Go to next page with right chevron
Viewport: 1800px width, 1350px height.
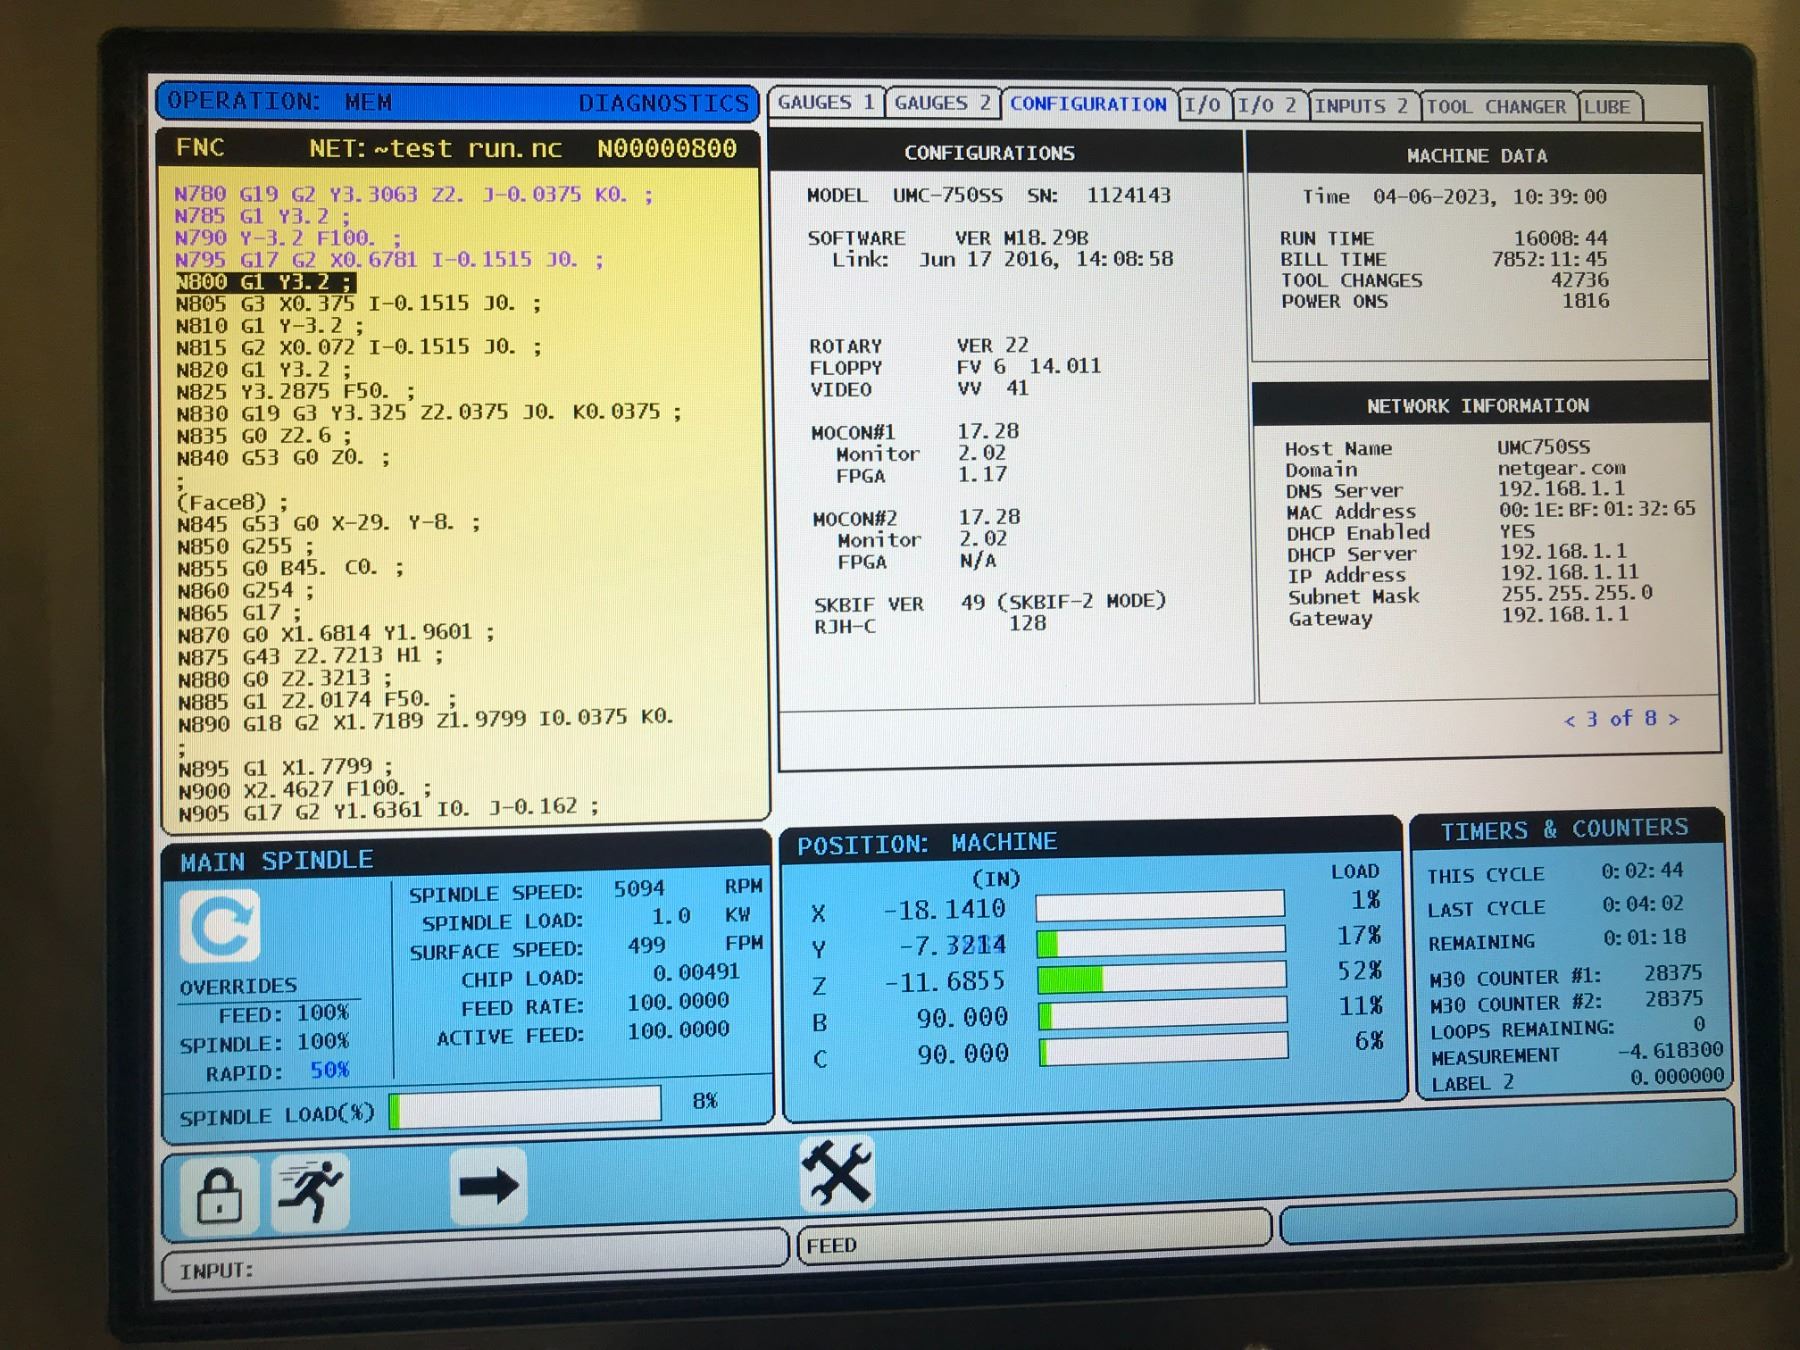click(1673, 719)
